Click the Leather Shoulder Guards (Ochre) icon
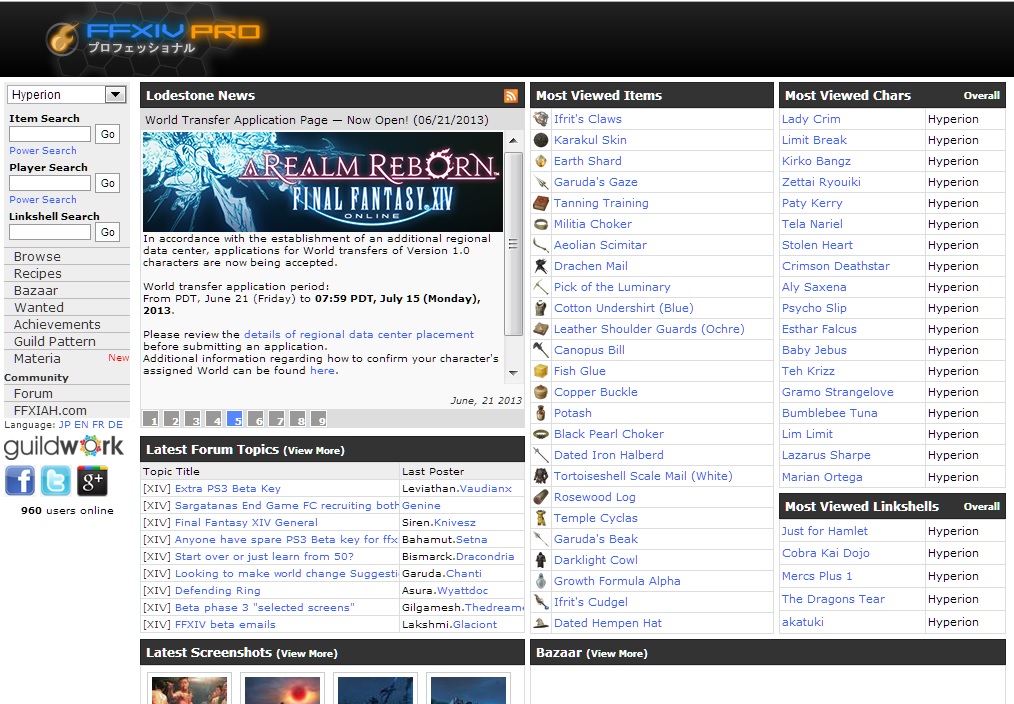This screenshot has width=1014, height=704. click(x=541, y=329)
